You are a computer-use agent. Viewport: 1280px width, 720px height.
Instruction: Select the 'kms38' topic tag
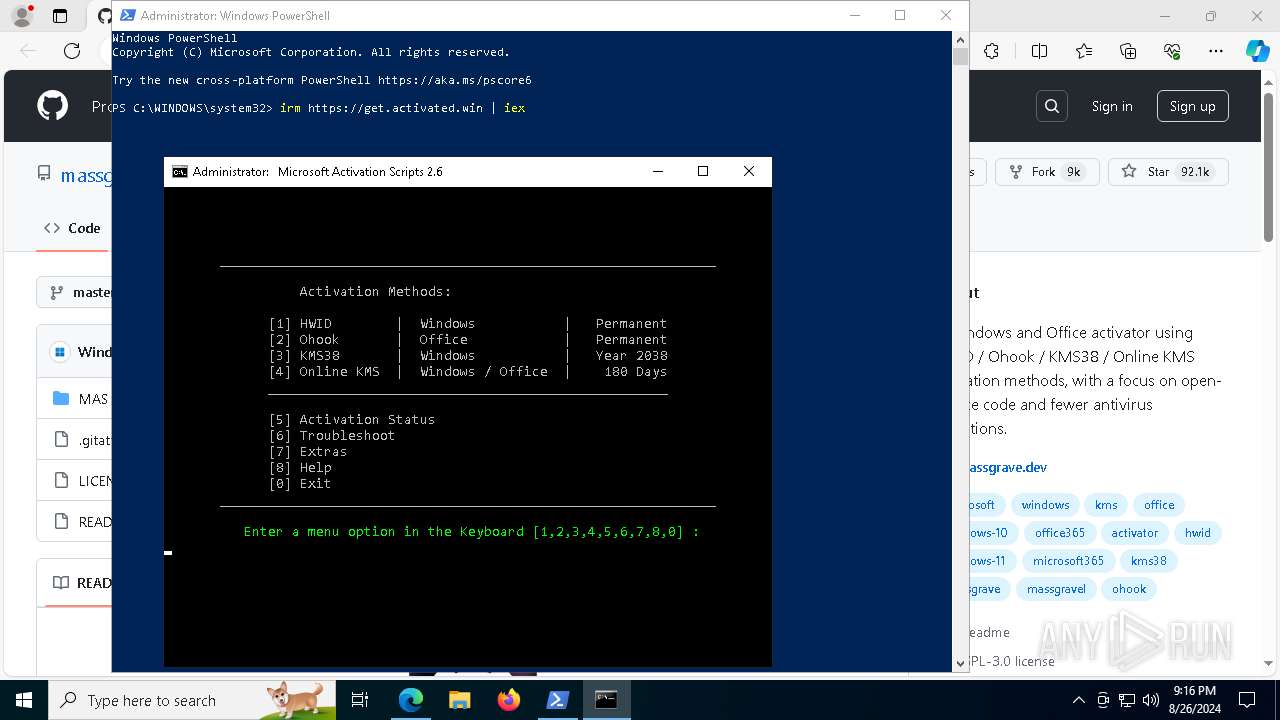(x=1148, y=561)
